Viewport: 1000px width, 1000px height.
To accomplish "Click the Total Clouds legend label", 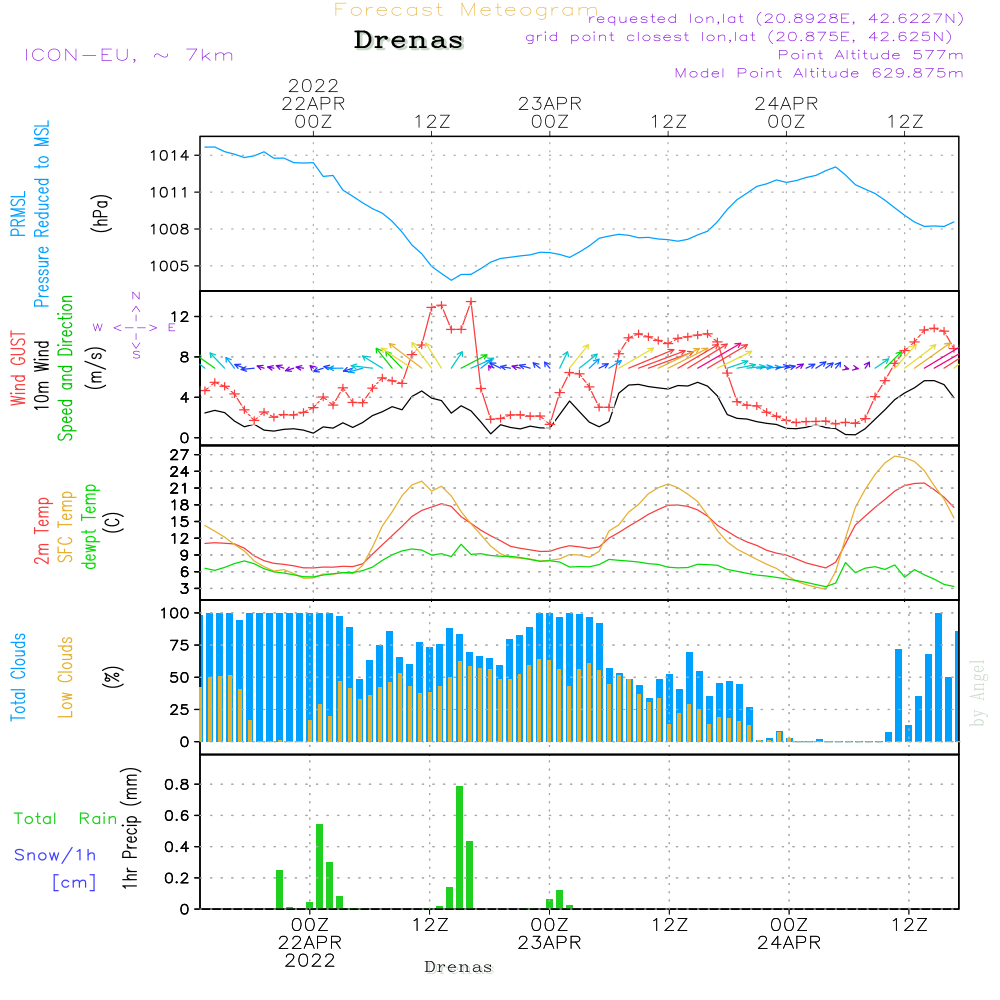I will click(18, 677).
